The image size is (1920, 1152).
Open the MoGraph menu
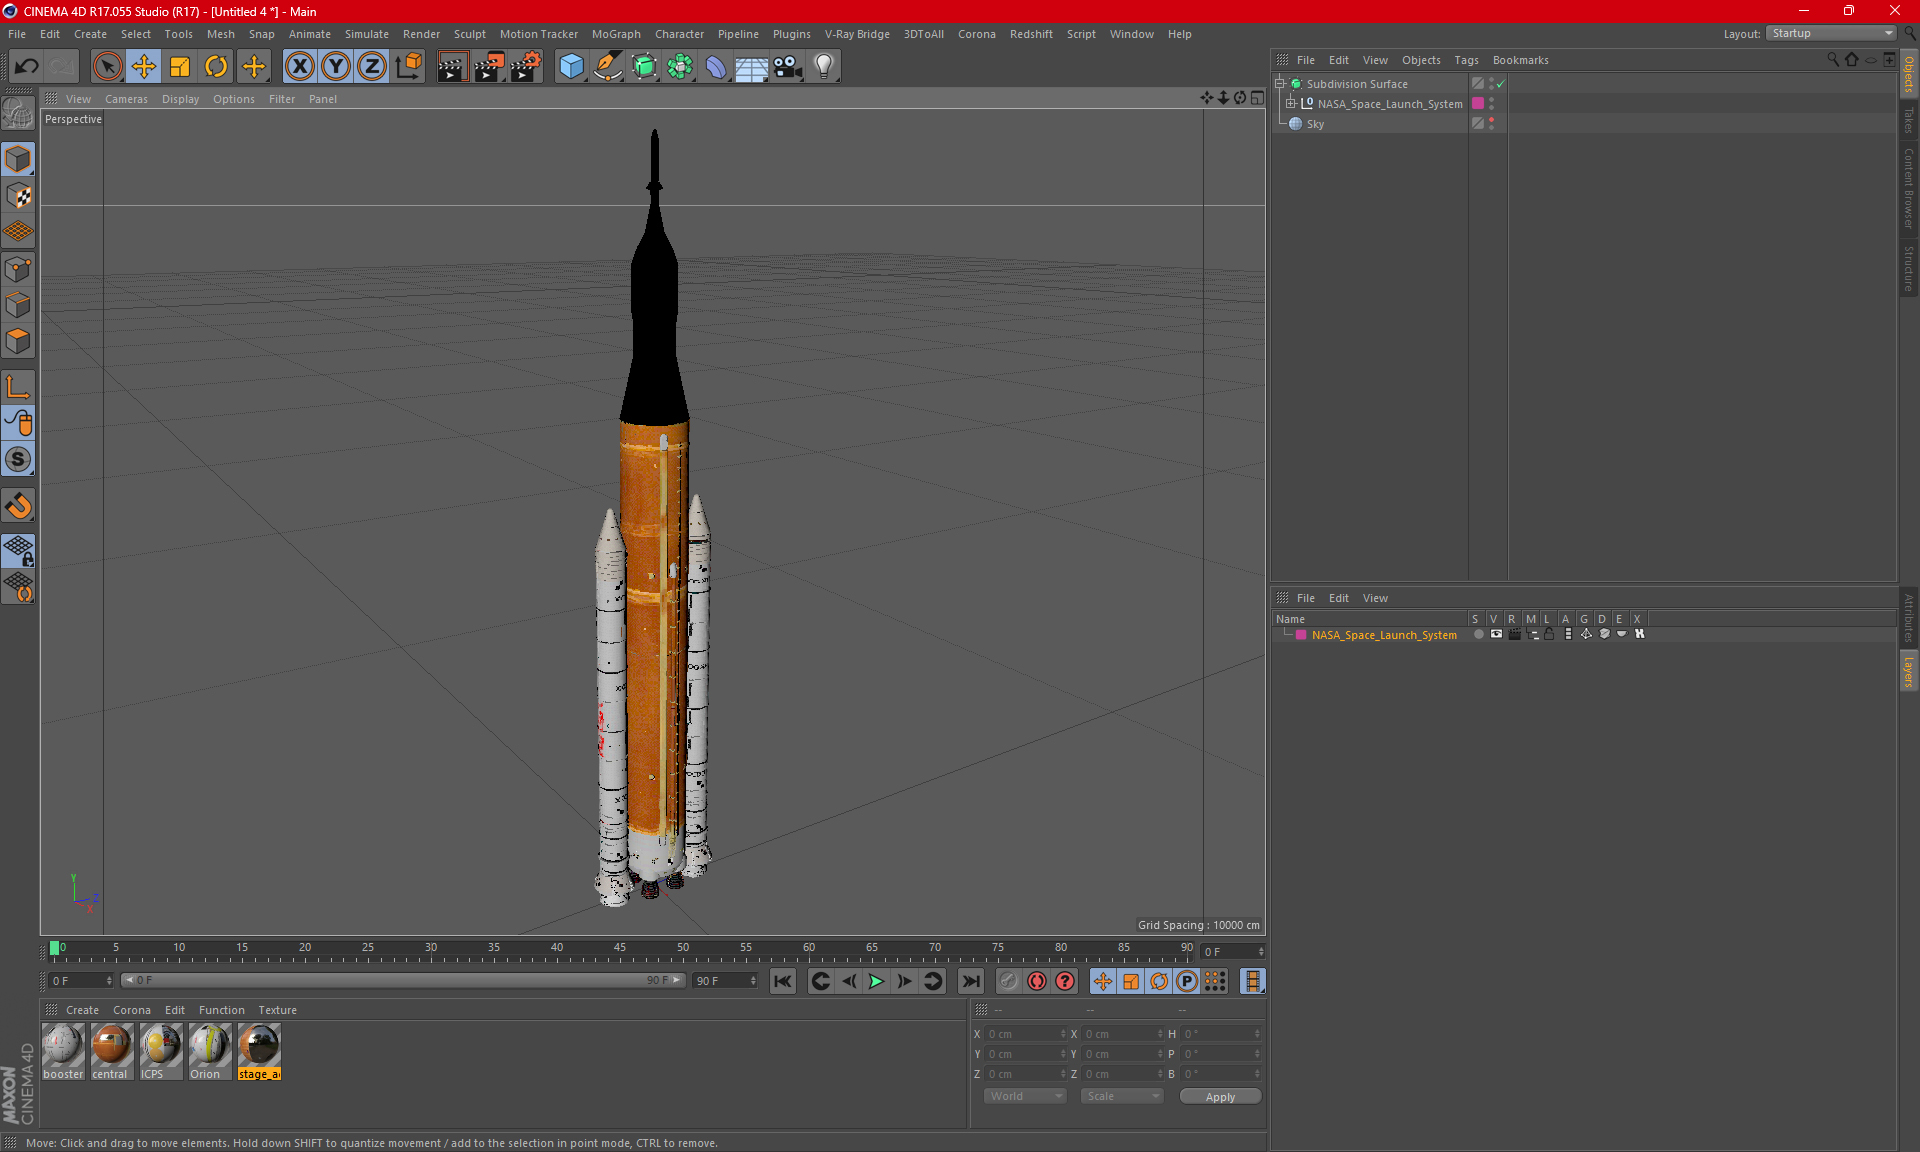(616, 34)
